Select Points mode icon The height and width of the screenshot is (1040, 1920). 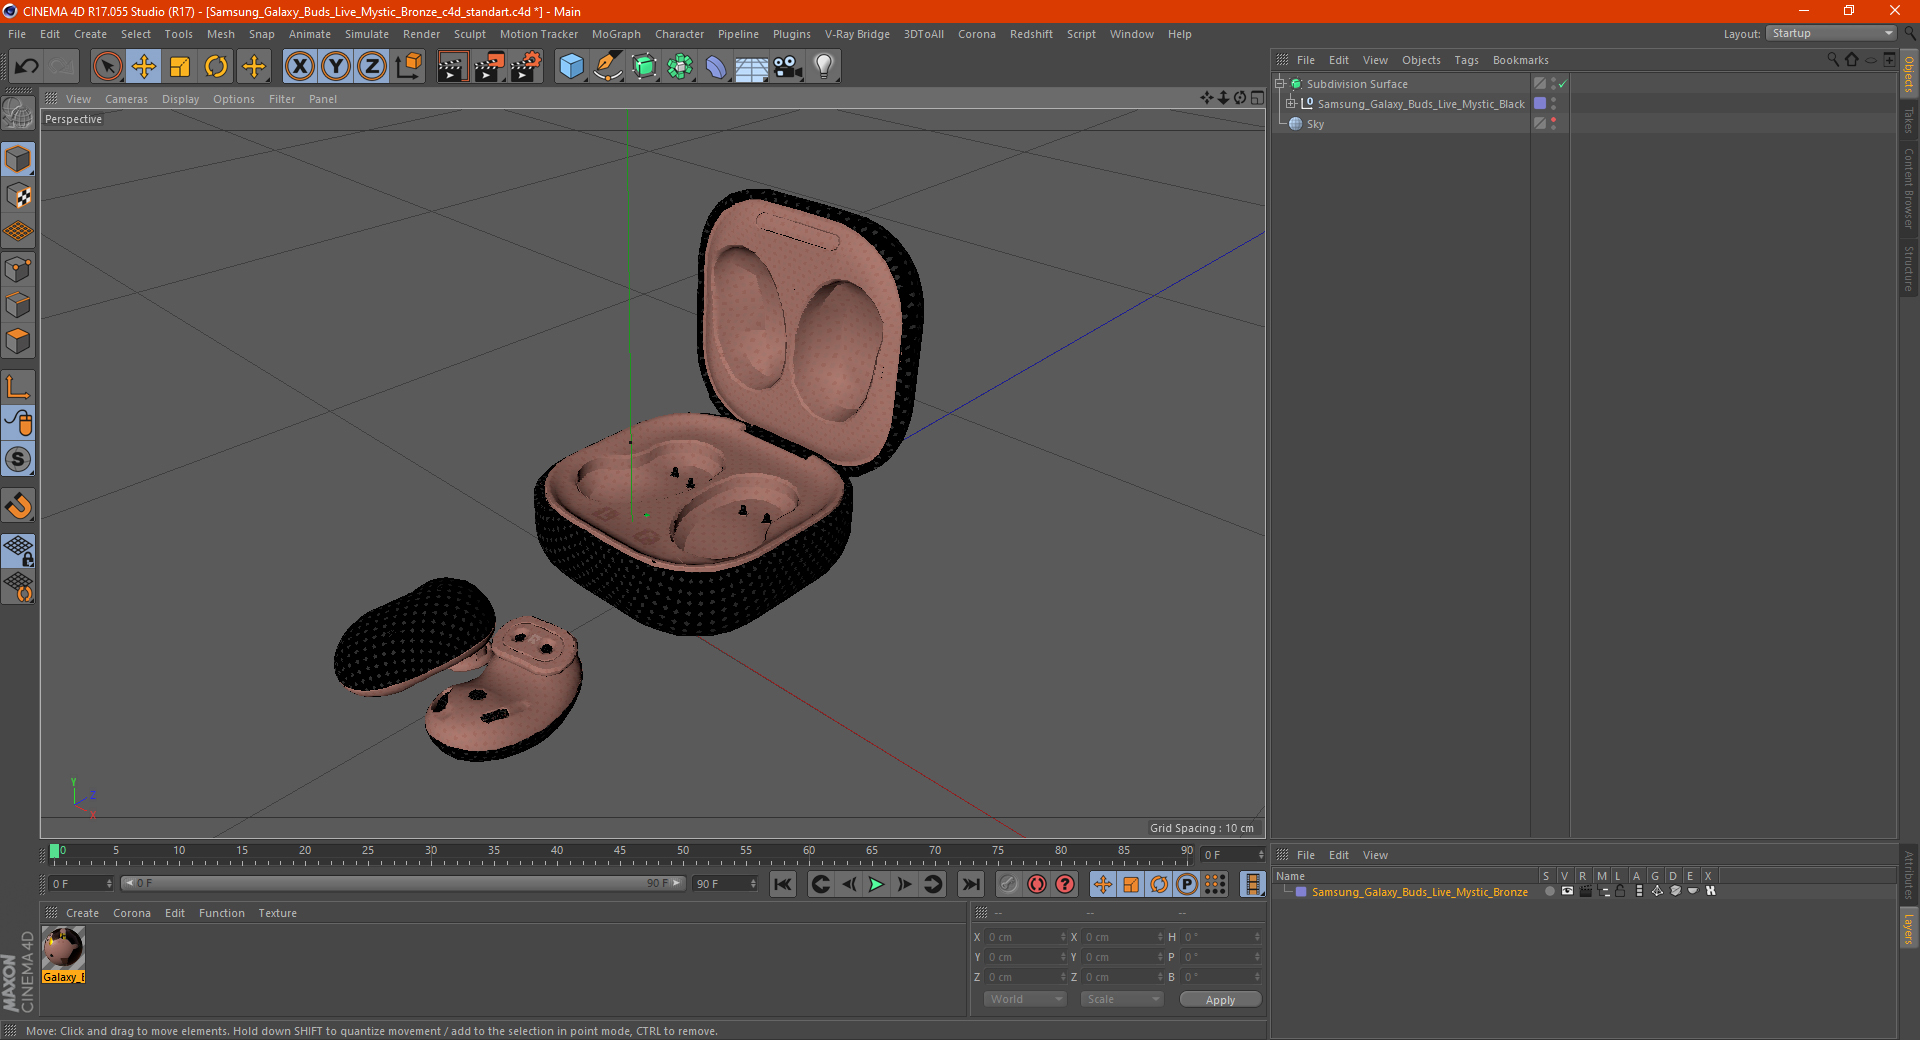18,269
